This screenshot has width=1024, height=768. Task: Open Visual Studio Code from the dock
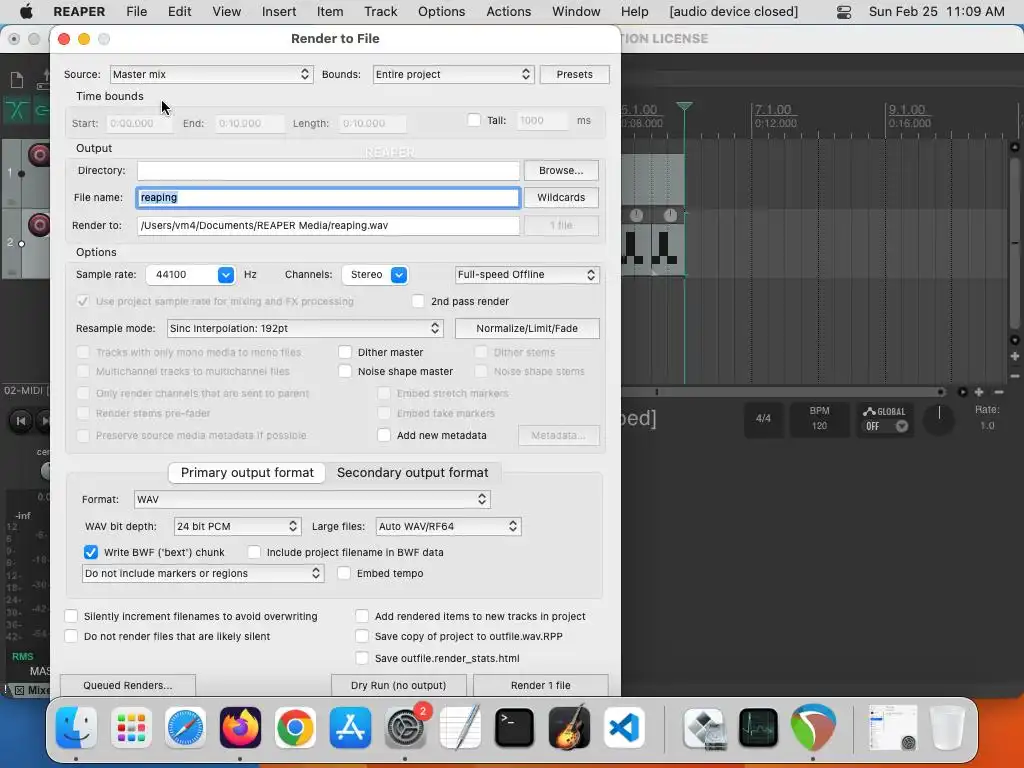pyautogui.click(x=624, y=728)
